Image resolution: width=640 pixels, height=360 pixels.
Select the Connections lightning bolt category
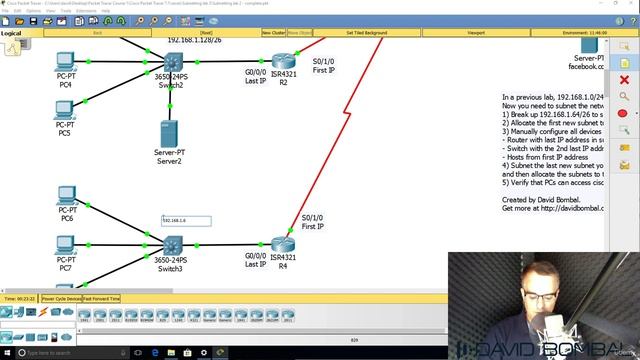click(x=43, y=312)
